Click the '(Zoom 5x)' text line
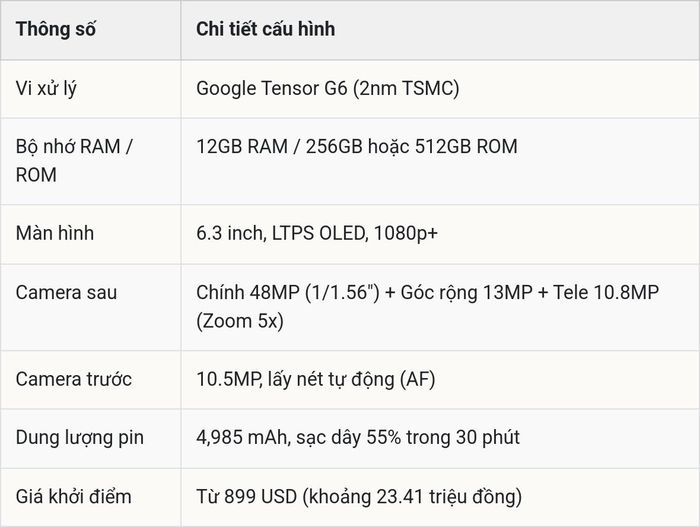This screenshot has width=700, height=527. (240, 321)
